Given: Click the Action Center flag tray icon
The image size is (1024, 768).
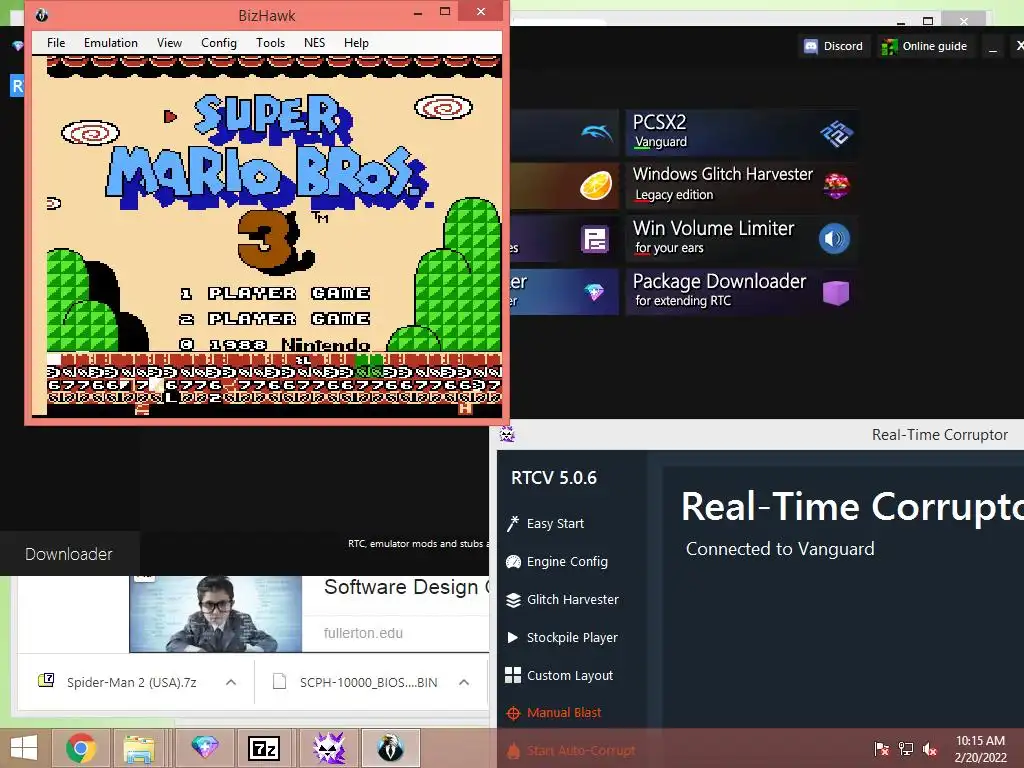Looking at the screenshot, I should 882,749.
